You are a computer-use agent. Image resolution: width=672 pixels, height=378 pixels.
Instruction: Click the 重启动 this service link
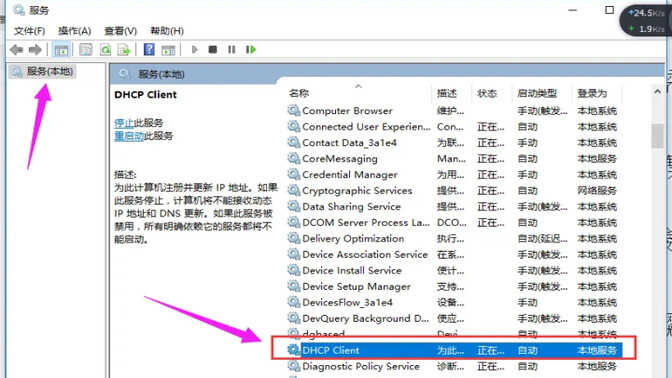(x=129, y=136)
